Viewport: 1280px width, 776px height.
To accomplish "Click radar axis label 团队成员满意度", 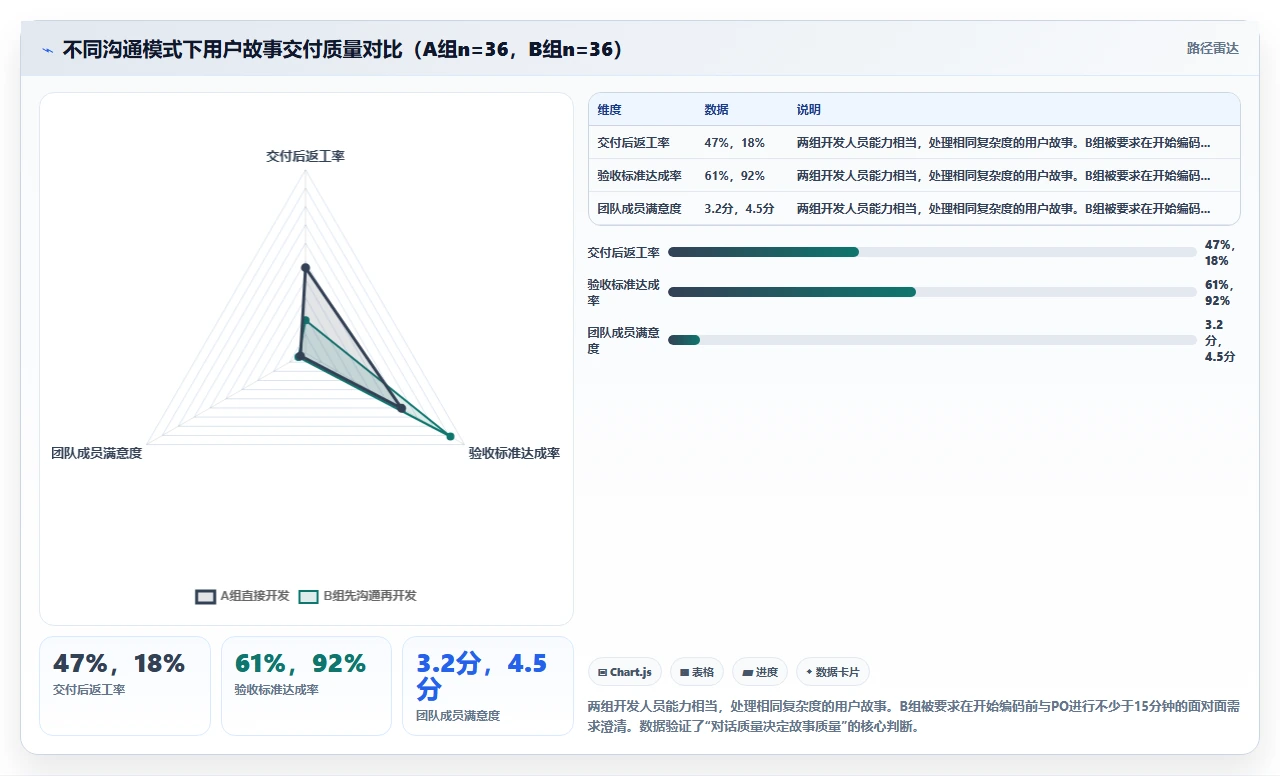I will pyautogui.click(x=97, y=454).
